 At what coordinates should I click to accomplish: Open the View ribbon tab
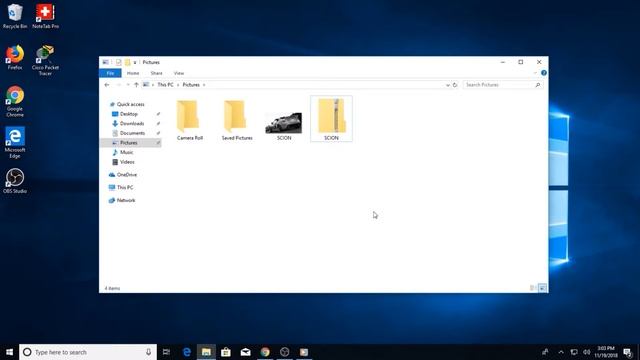tap(179, 73)
